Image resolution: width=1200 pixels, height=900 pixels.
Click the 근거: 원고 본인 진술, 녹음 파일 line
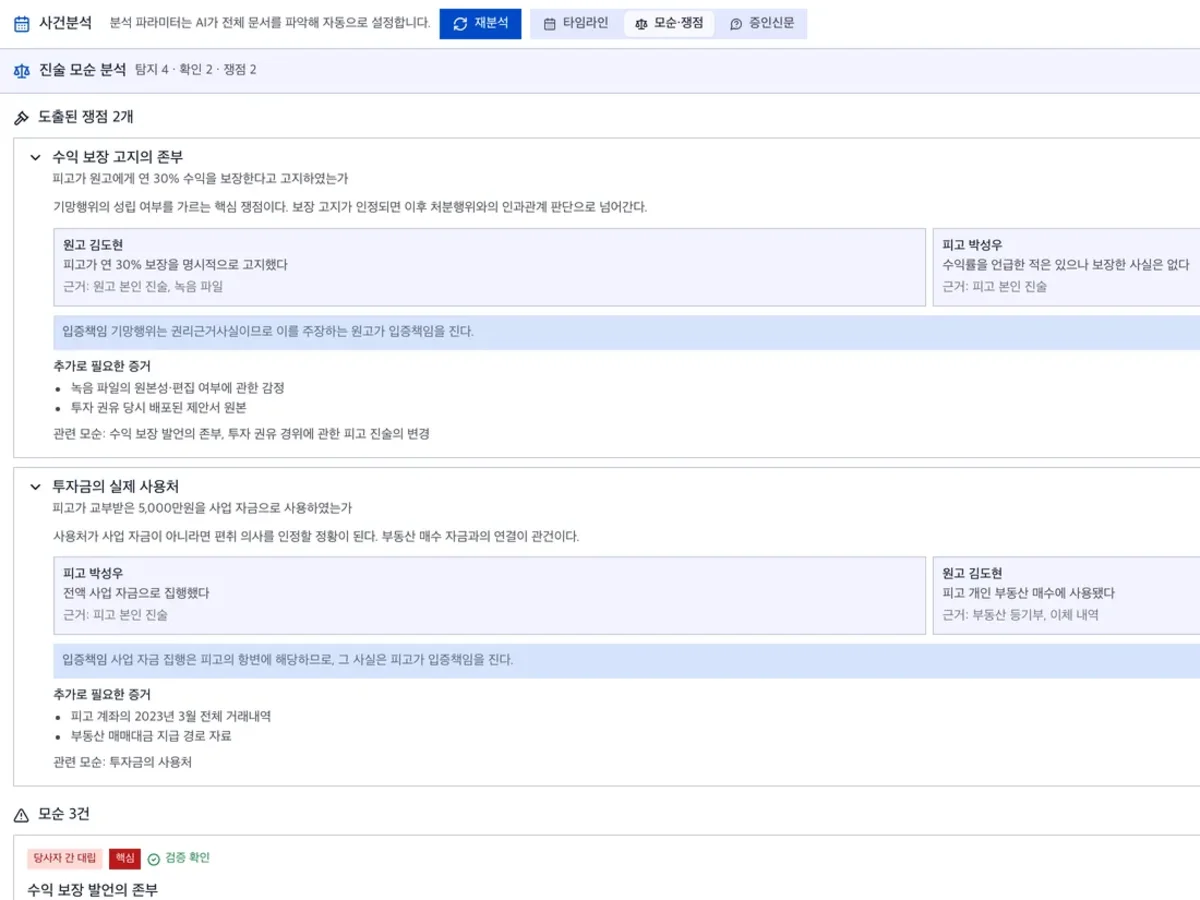143,287
